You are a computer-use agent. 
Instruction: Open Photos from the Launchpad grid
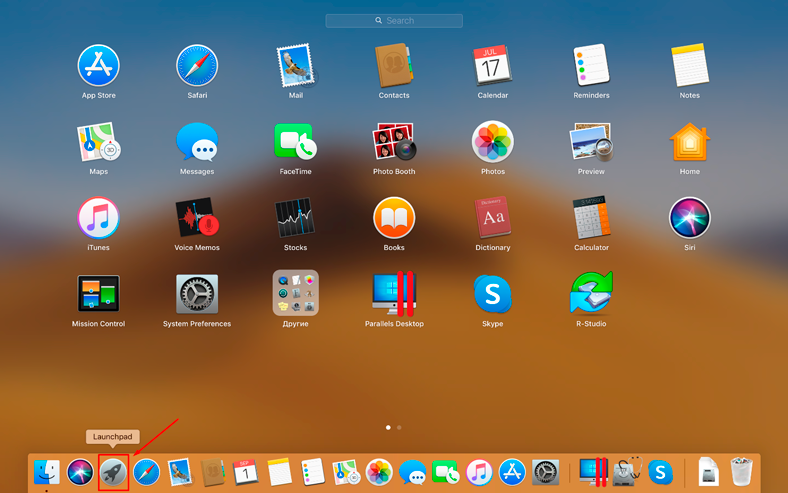pos(492,142)
